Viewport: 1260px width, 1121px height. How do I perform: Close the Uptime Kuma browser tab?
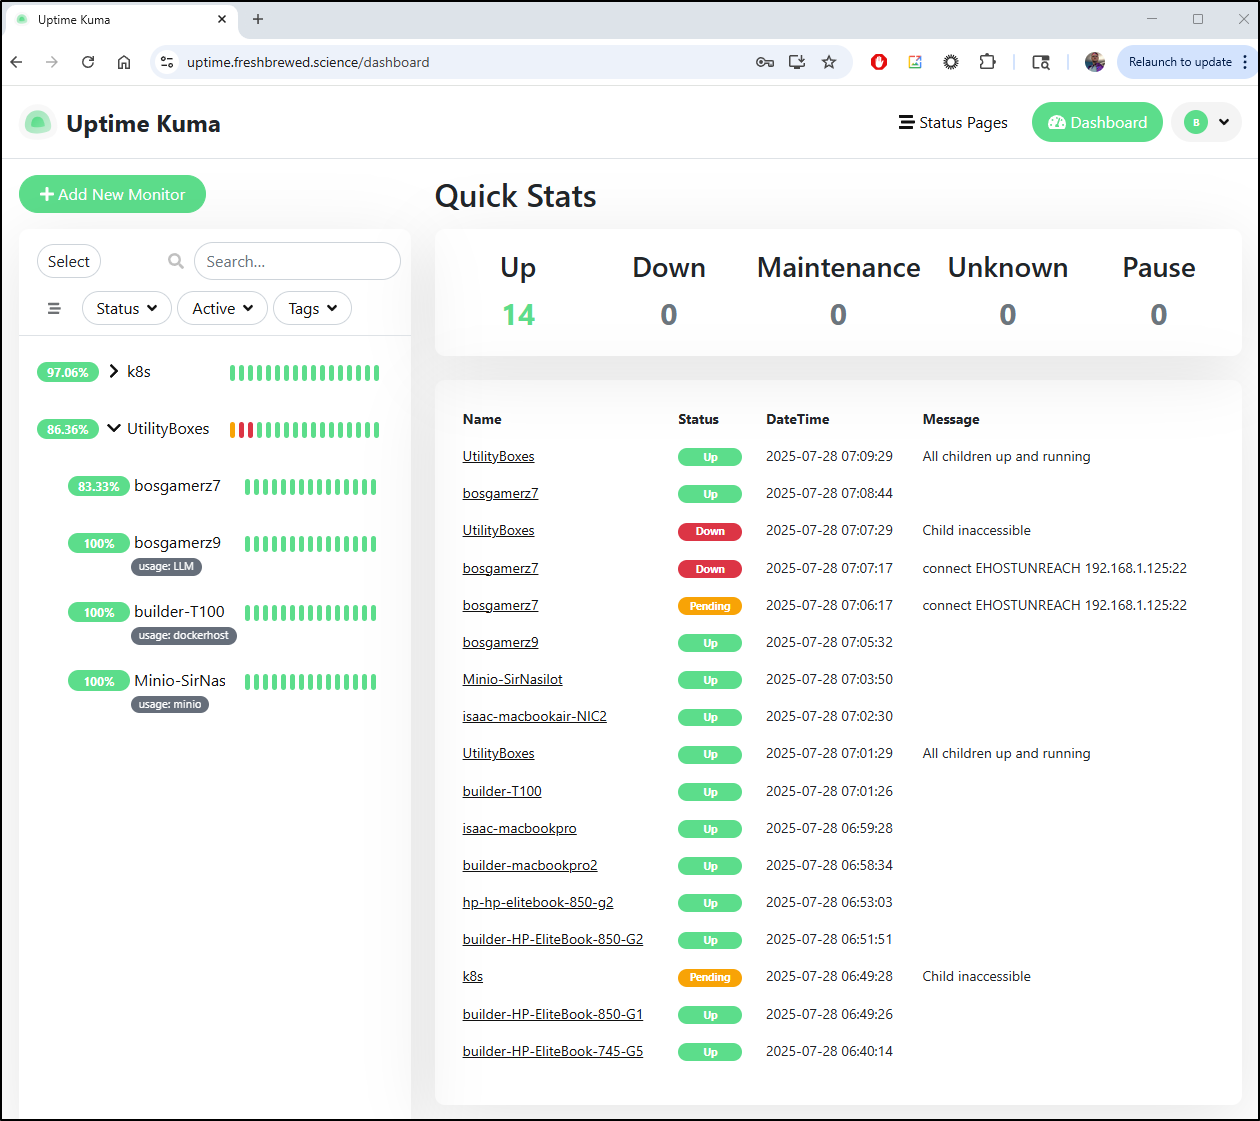tap(222, 19)
